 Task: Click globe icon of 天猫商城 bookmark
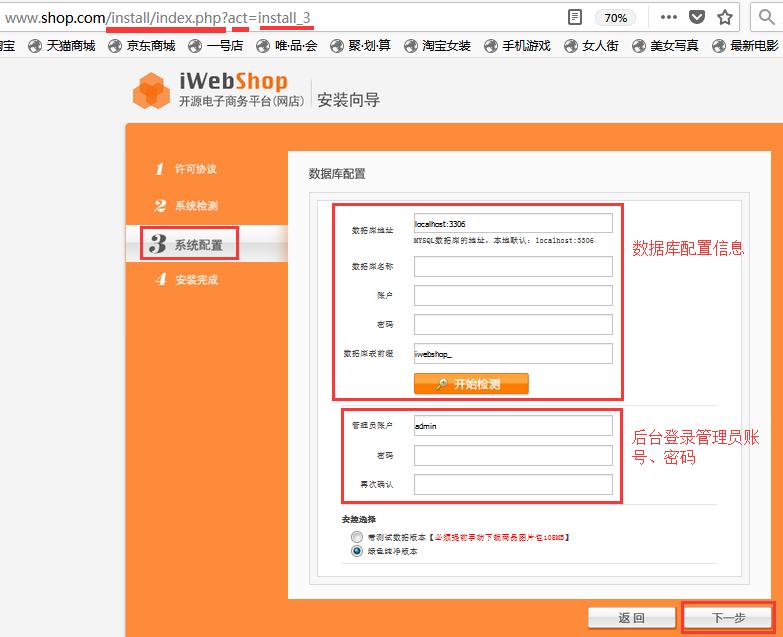35,46
